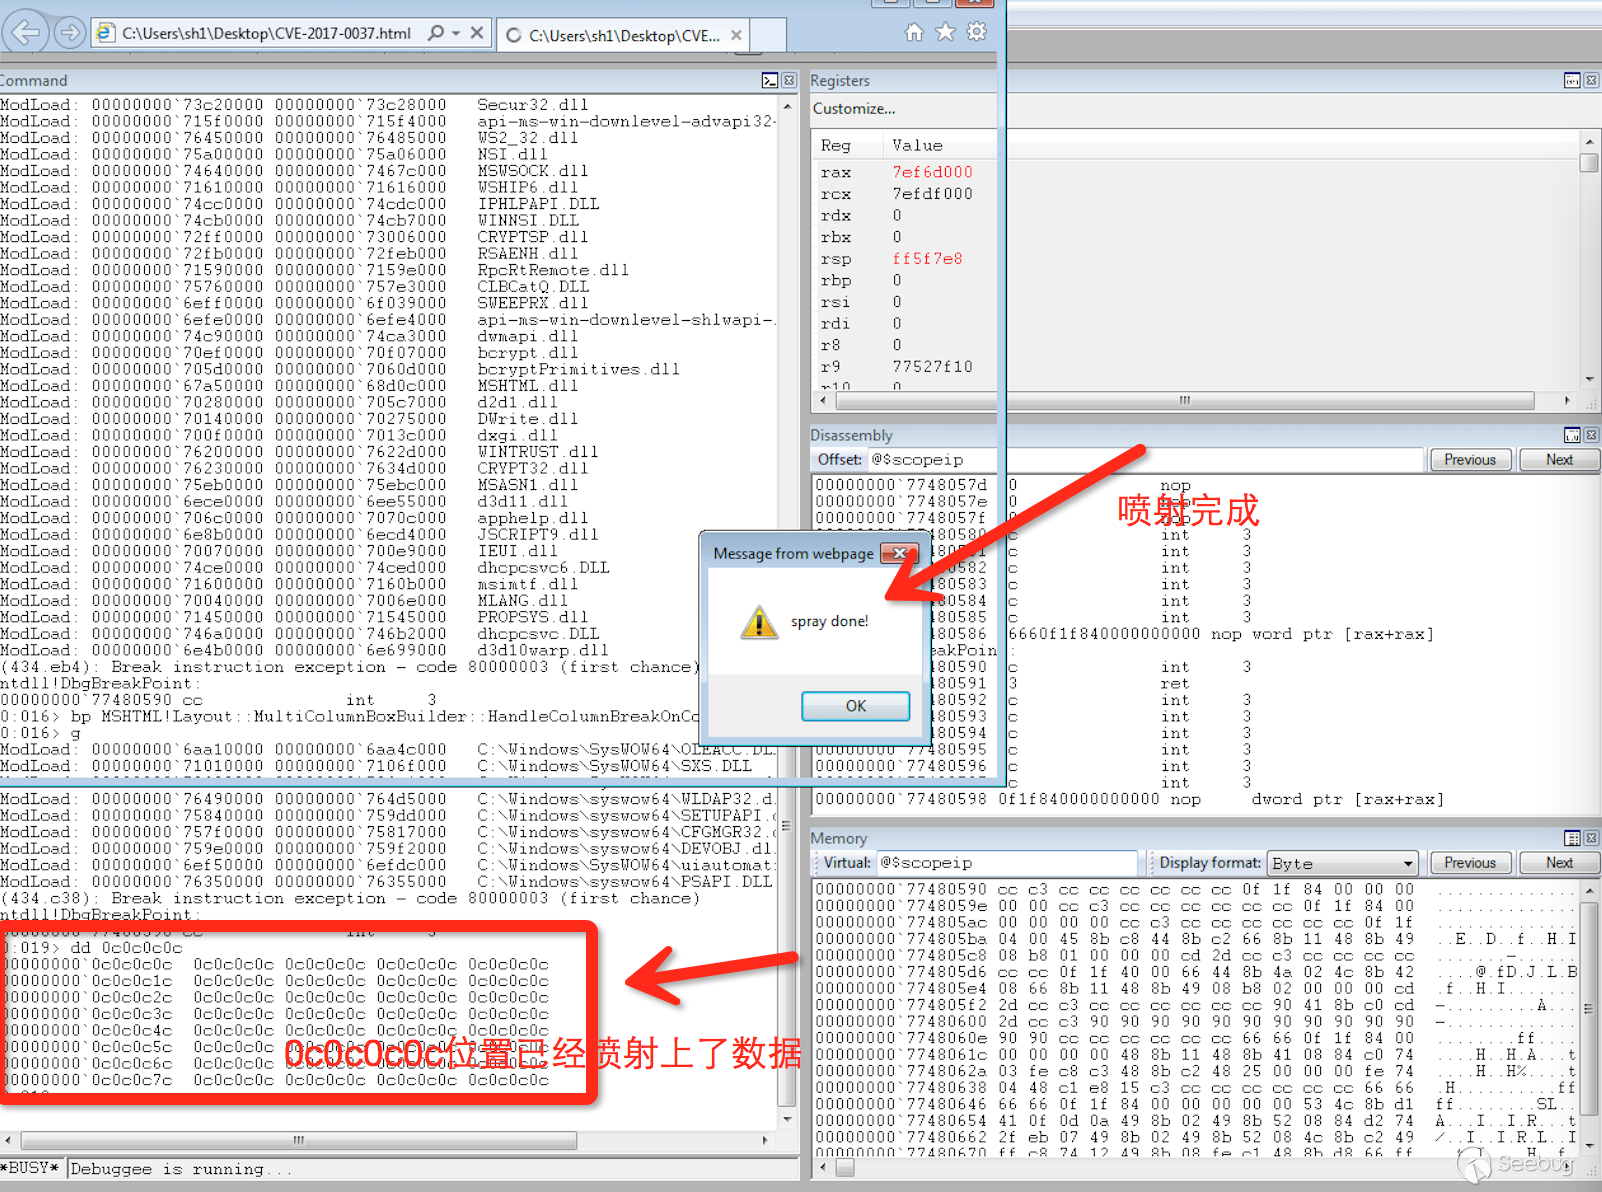The width and height of the screenshot is (1602, 1192).
Task: Click Next in the Memory pane
Action: click(1559, 863)
